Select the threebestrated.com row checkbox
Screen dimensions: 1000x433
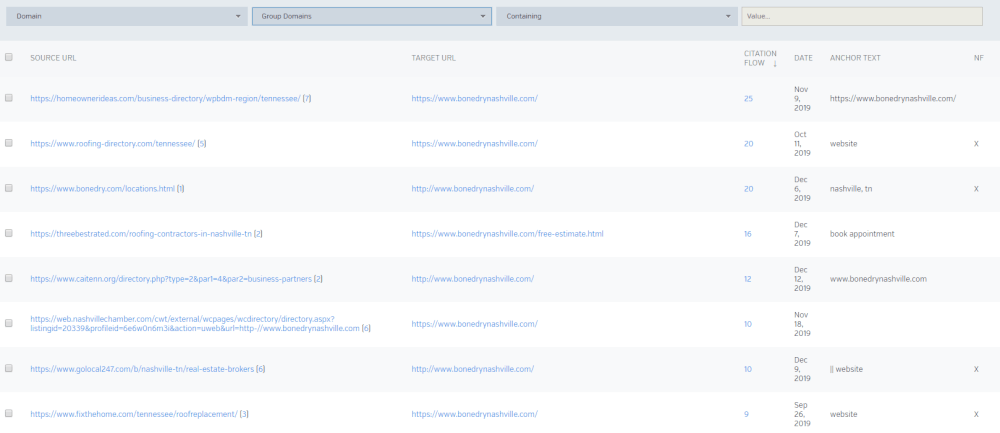pos(9,233)
